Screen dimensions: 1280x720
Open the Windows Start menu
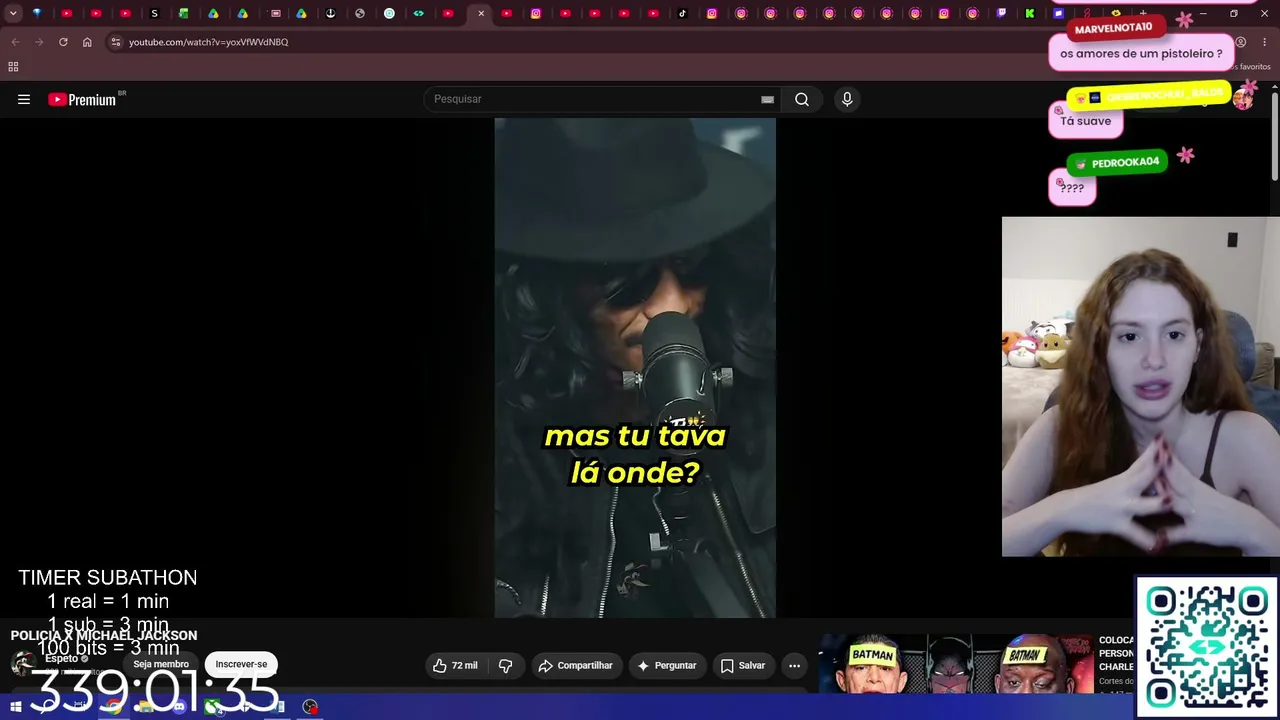(16, 707)
